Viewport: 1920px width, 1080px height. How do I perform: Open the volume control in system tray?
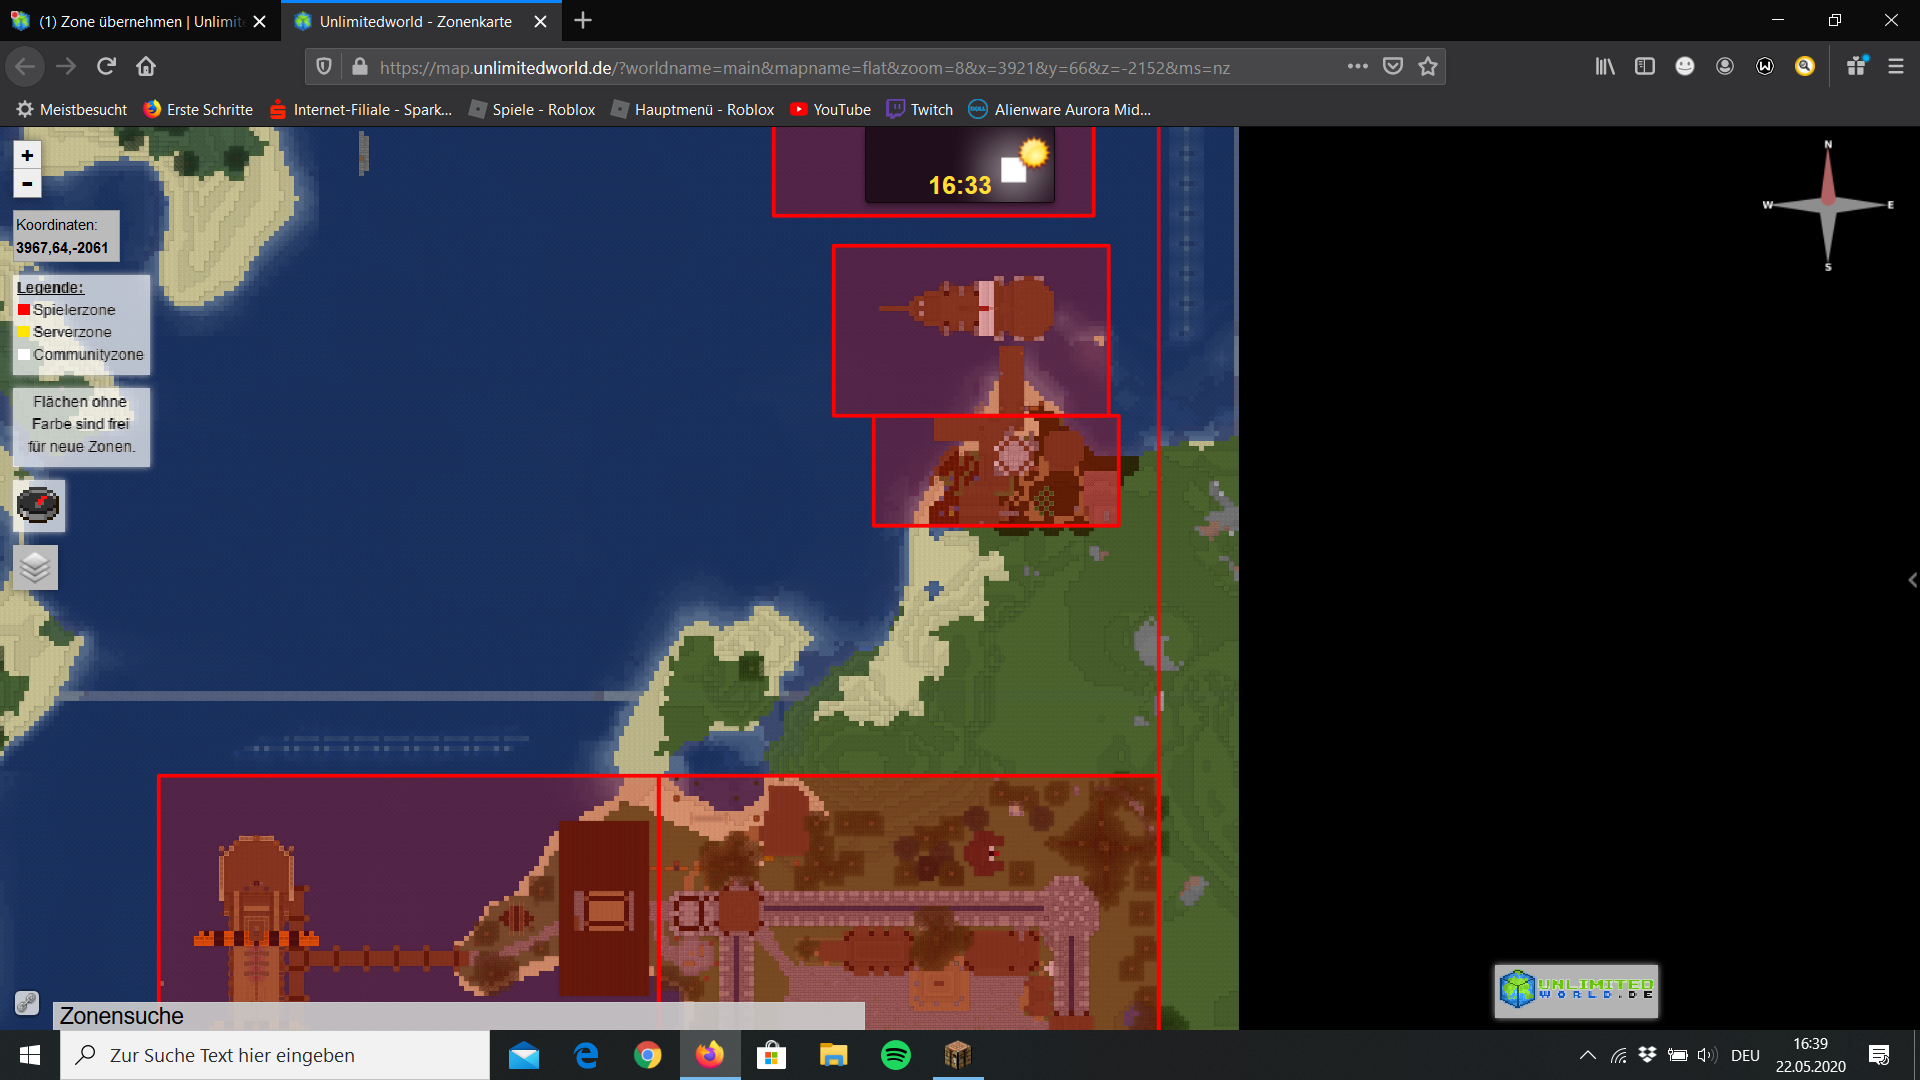[1707, 1055]
